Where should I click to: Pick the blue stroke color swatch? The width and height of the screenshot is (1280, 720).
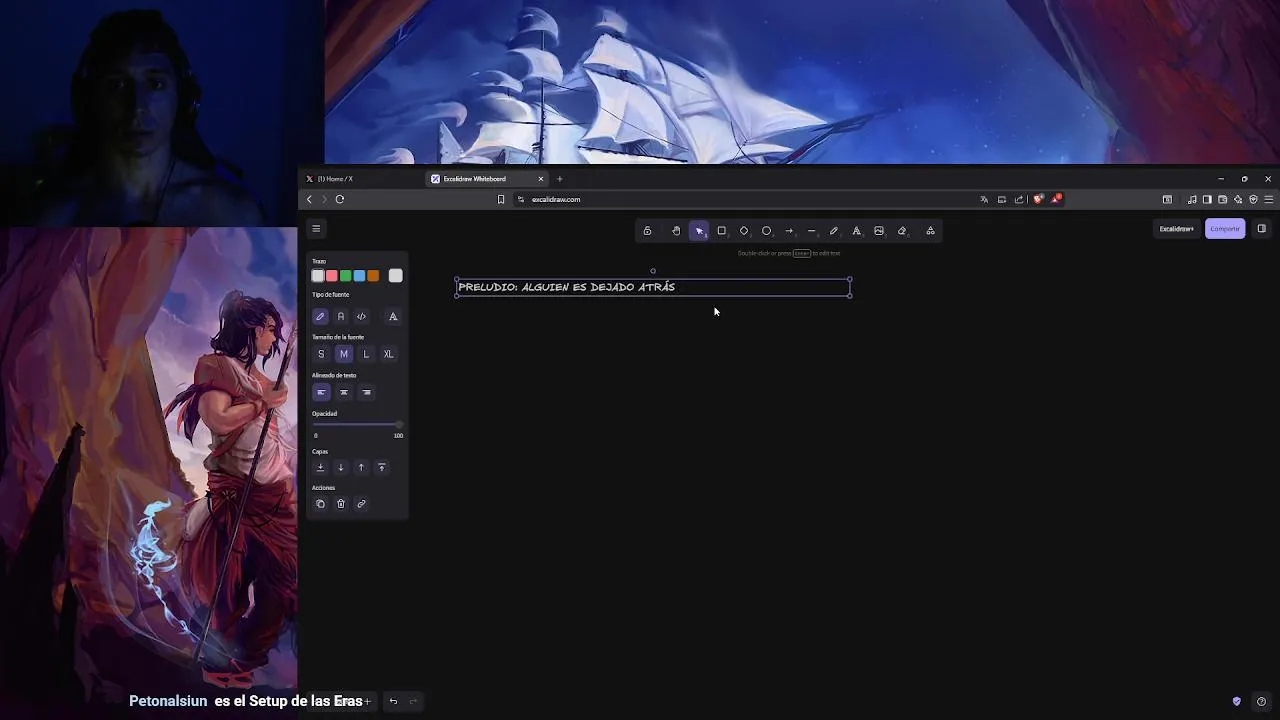click(360, 276)
